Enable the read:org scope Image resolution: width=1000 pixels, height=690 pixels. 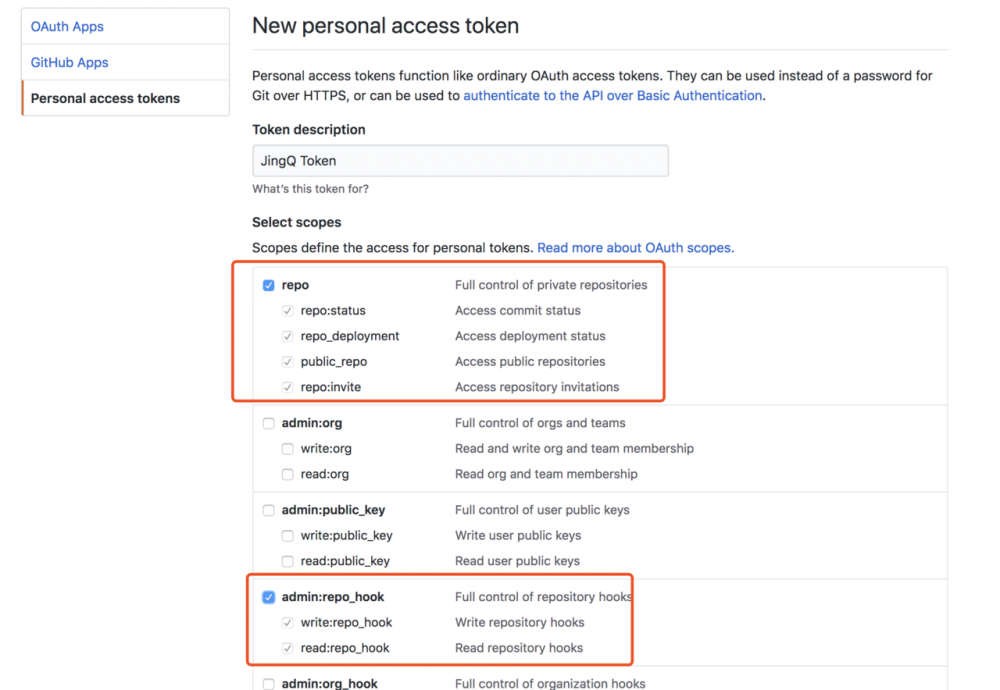click(x=287, y=474)
